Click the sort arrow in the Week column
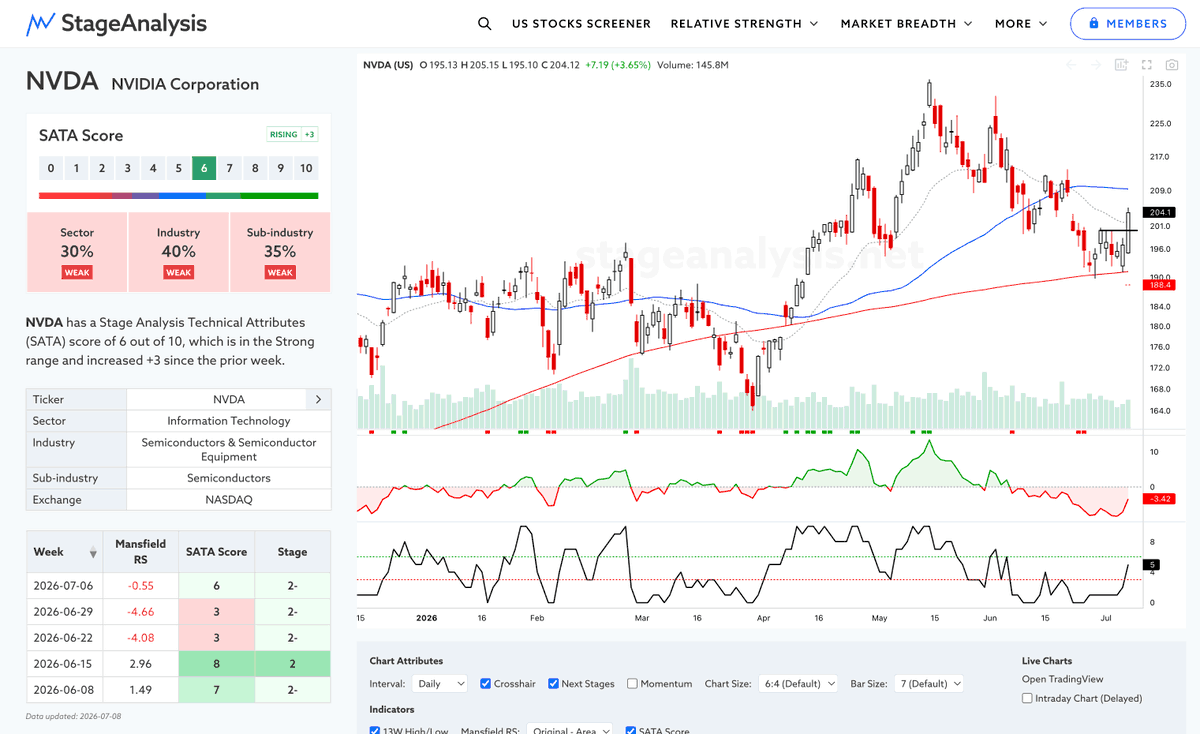The height and width of the screenshot is (734, 1200). pos(94,553)
